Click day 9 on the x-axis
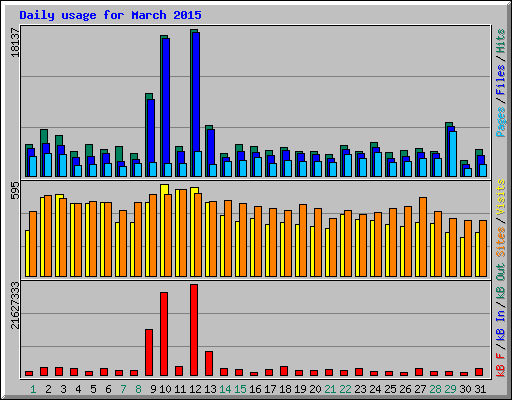Screen dimensions: 512x400 pos(153,389)
